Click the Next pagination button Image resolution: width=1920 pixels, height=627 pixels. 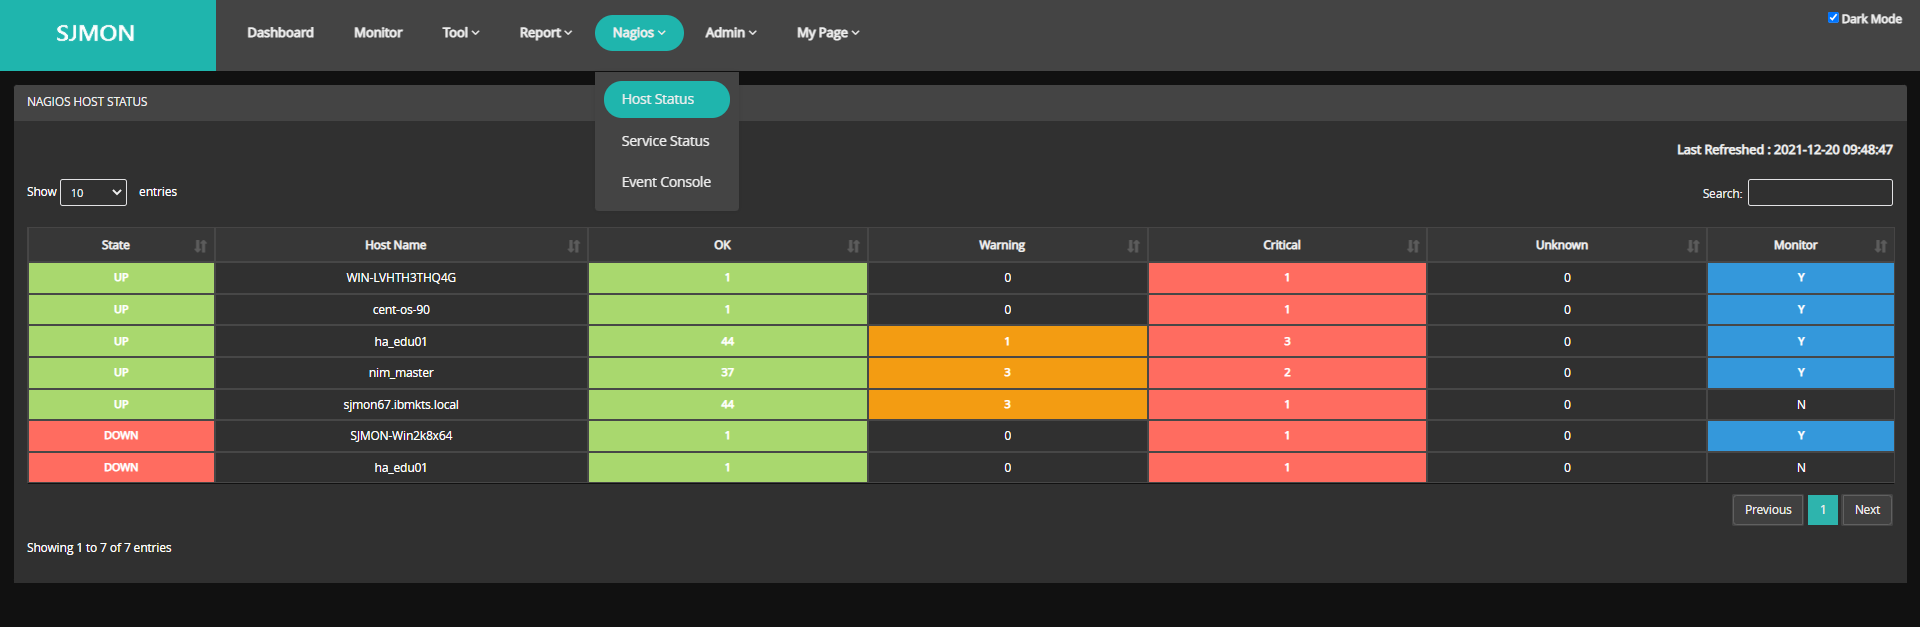1866,510
